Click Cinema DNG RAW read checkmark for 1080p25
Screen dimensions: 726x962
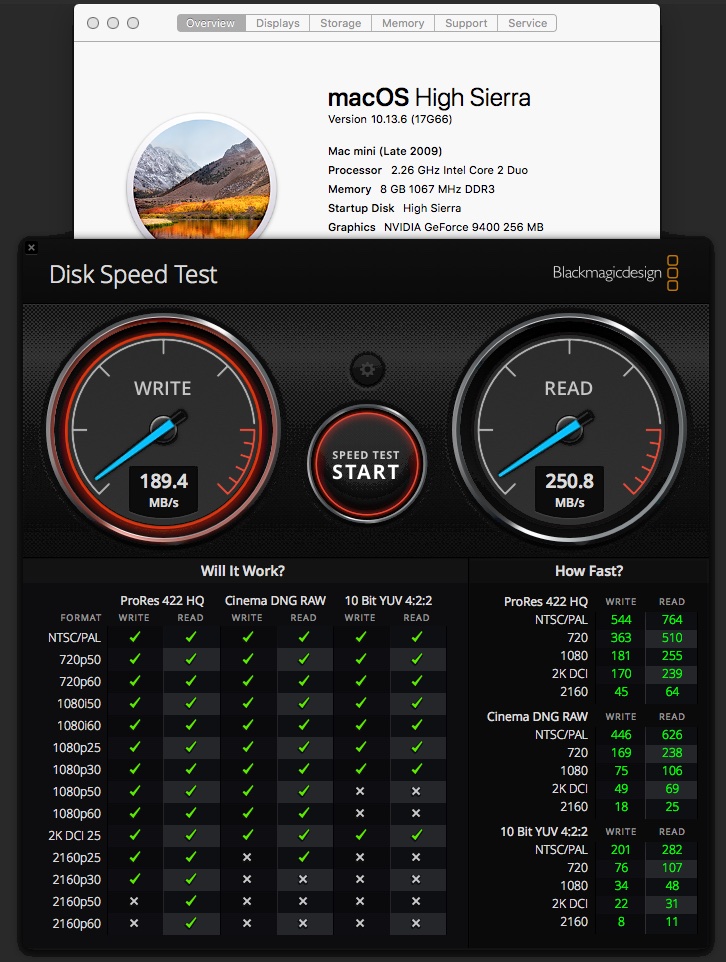click(x=304, y=747)
